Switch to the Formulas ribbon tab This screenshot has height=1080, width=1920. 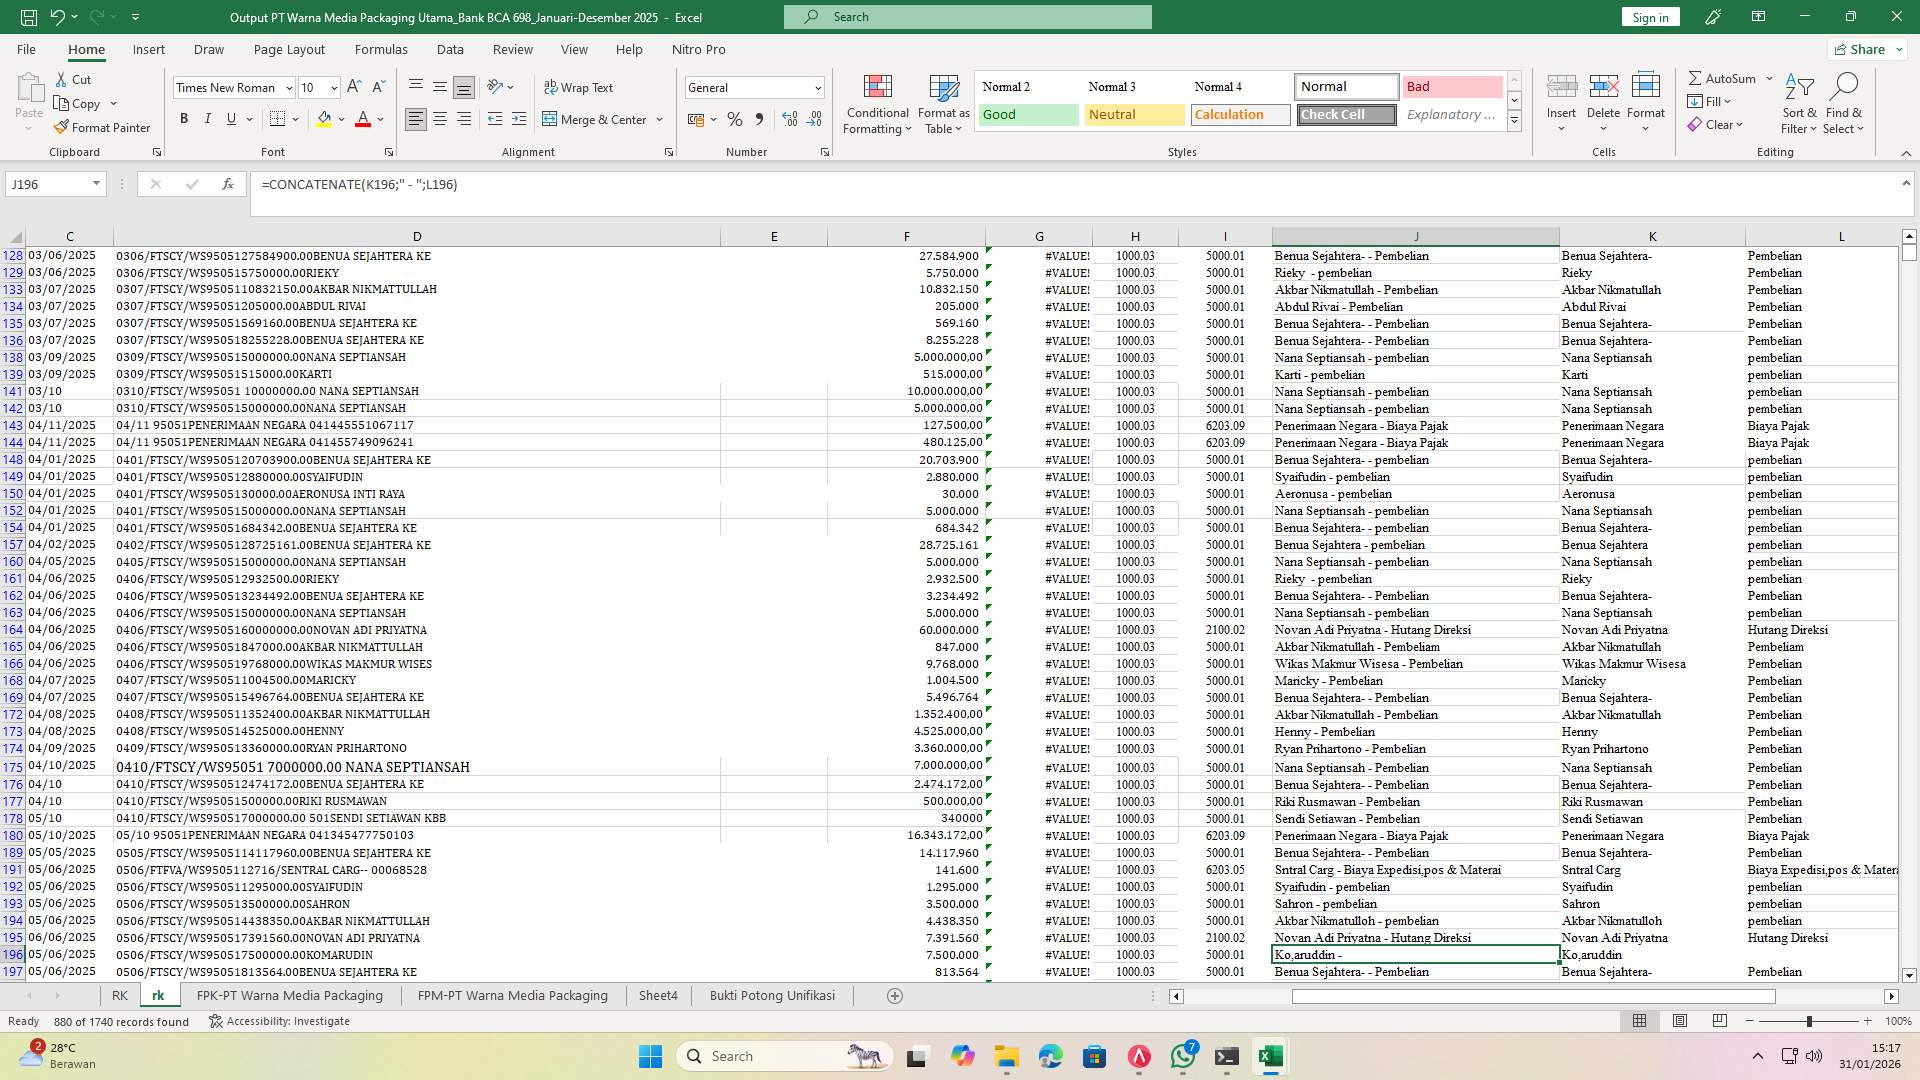[x=381, y=49]
